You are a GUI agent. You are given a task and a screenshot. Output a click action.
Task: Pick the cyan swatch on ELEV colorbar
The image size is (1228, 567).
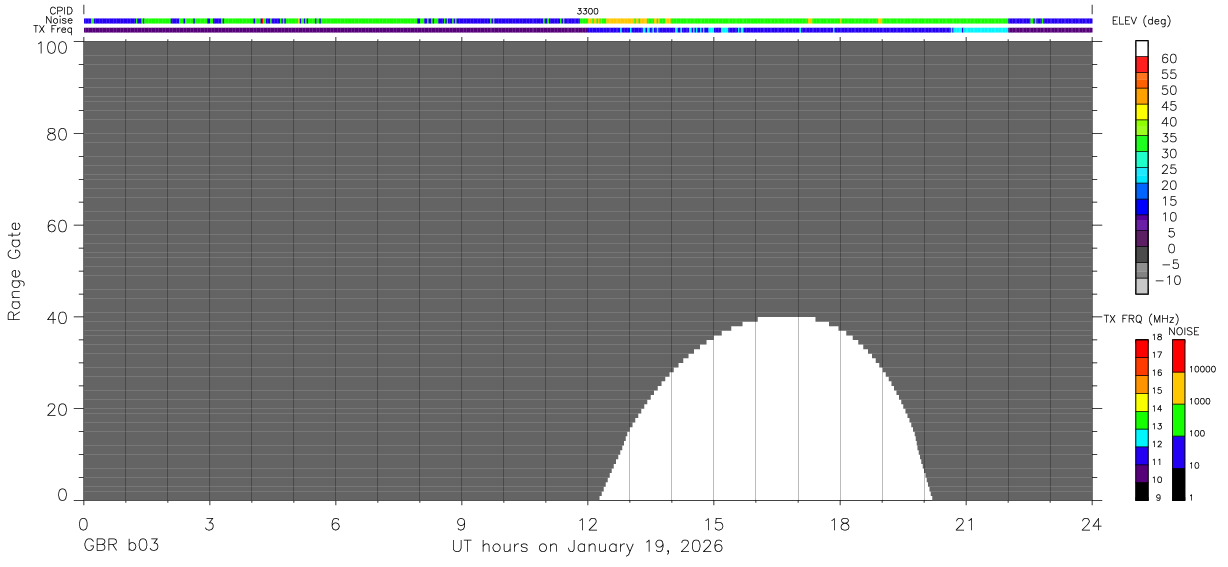[x=1142, y=176]
